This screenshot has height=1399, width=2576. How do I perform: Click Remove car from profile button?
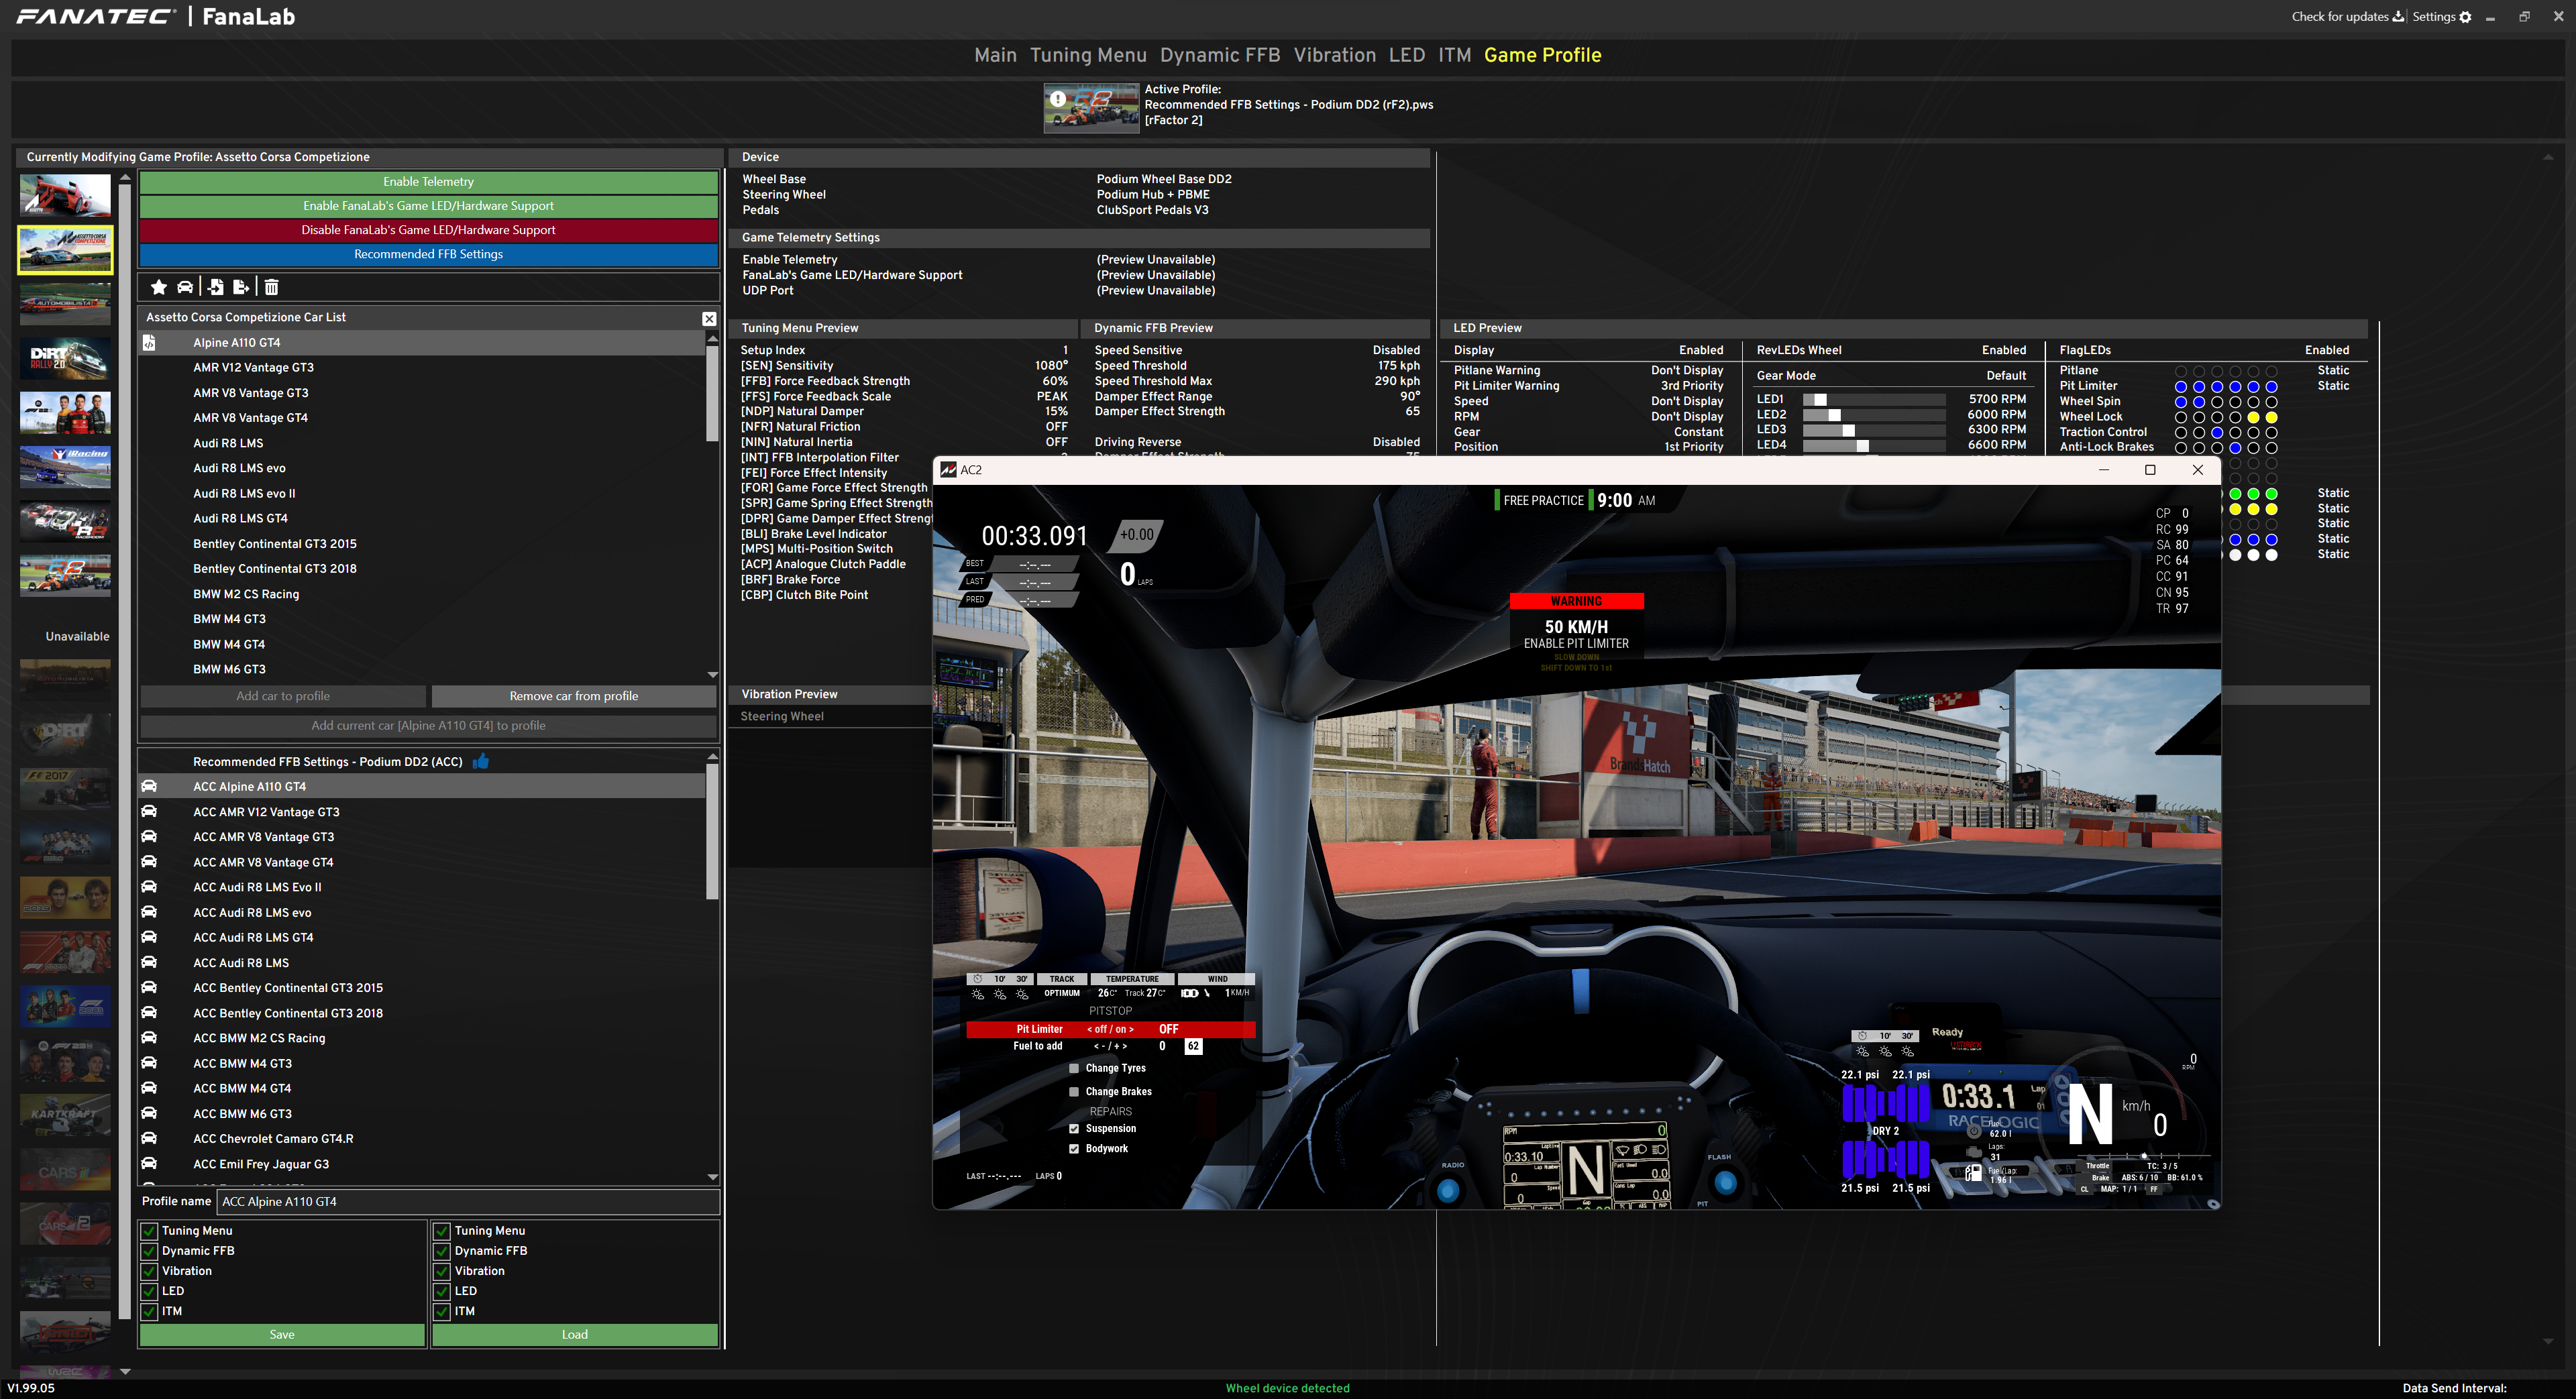point(573,696)
